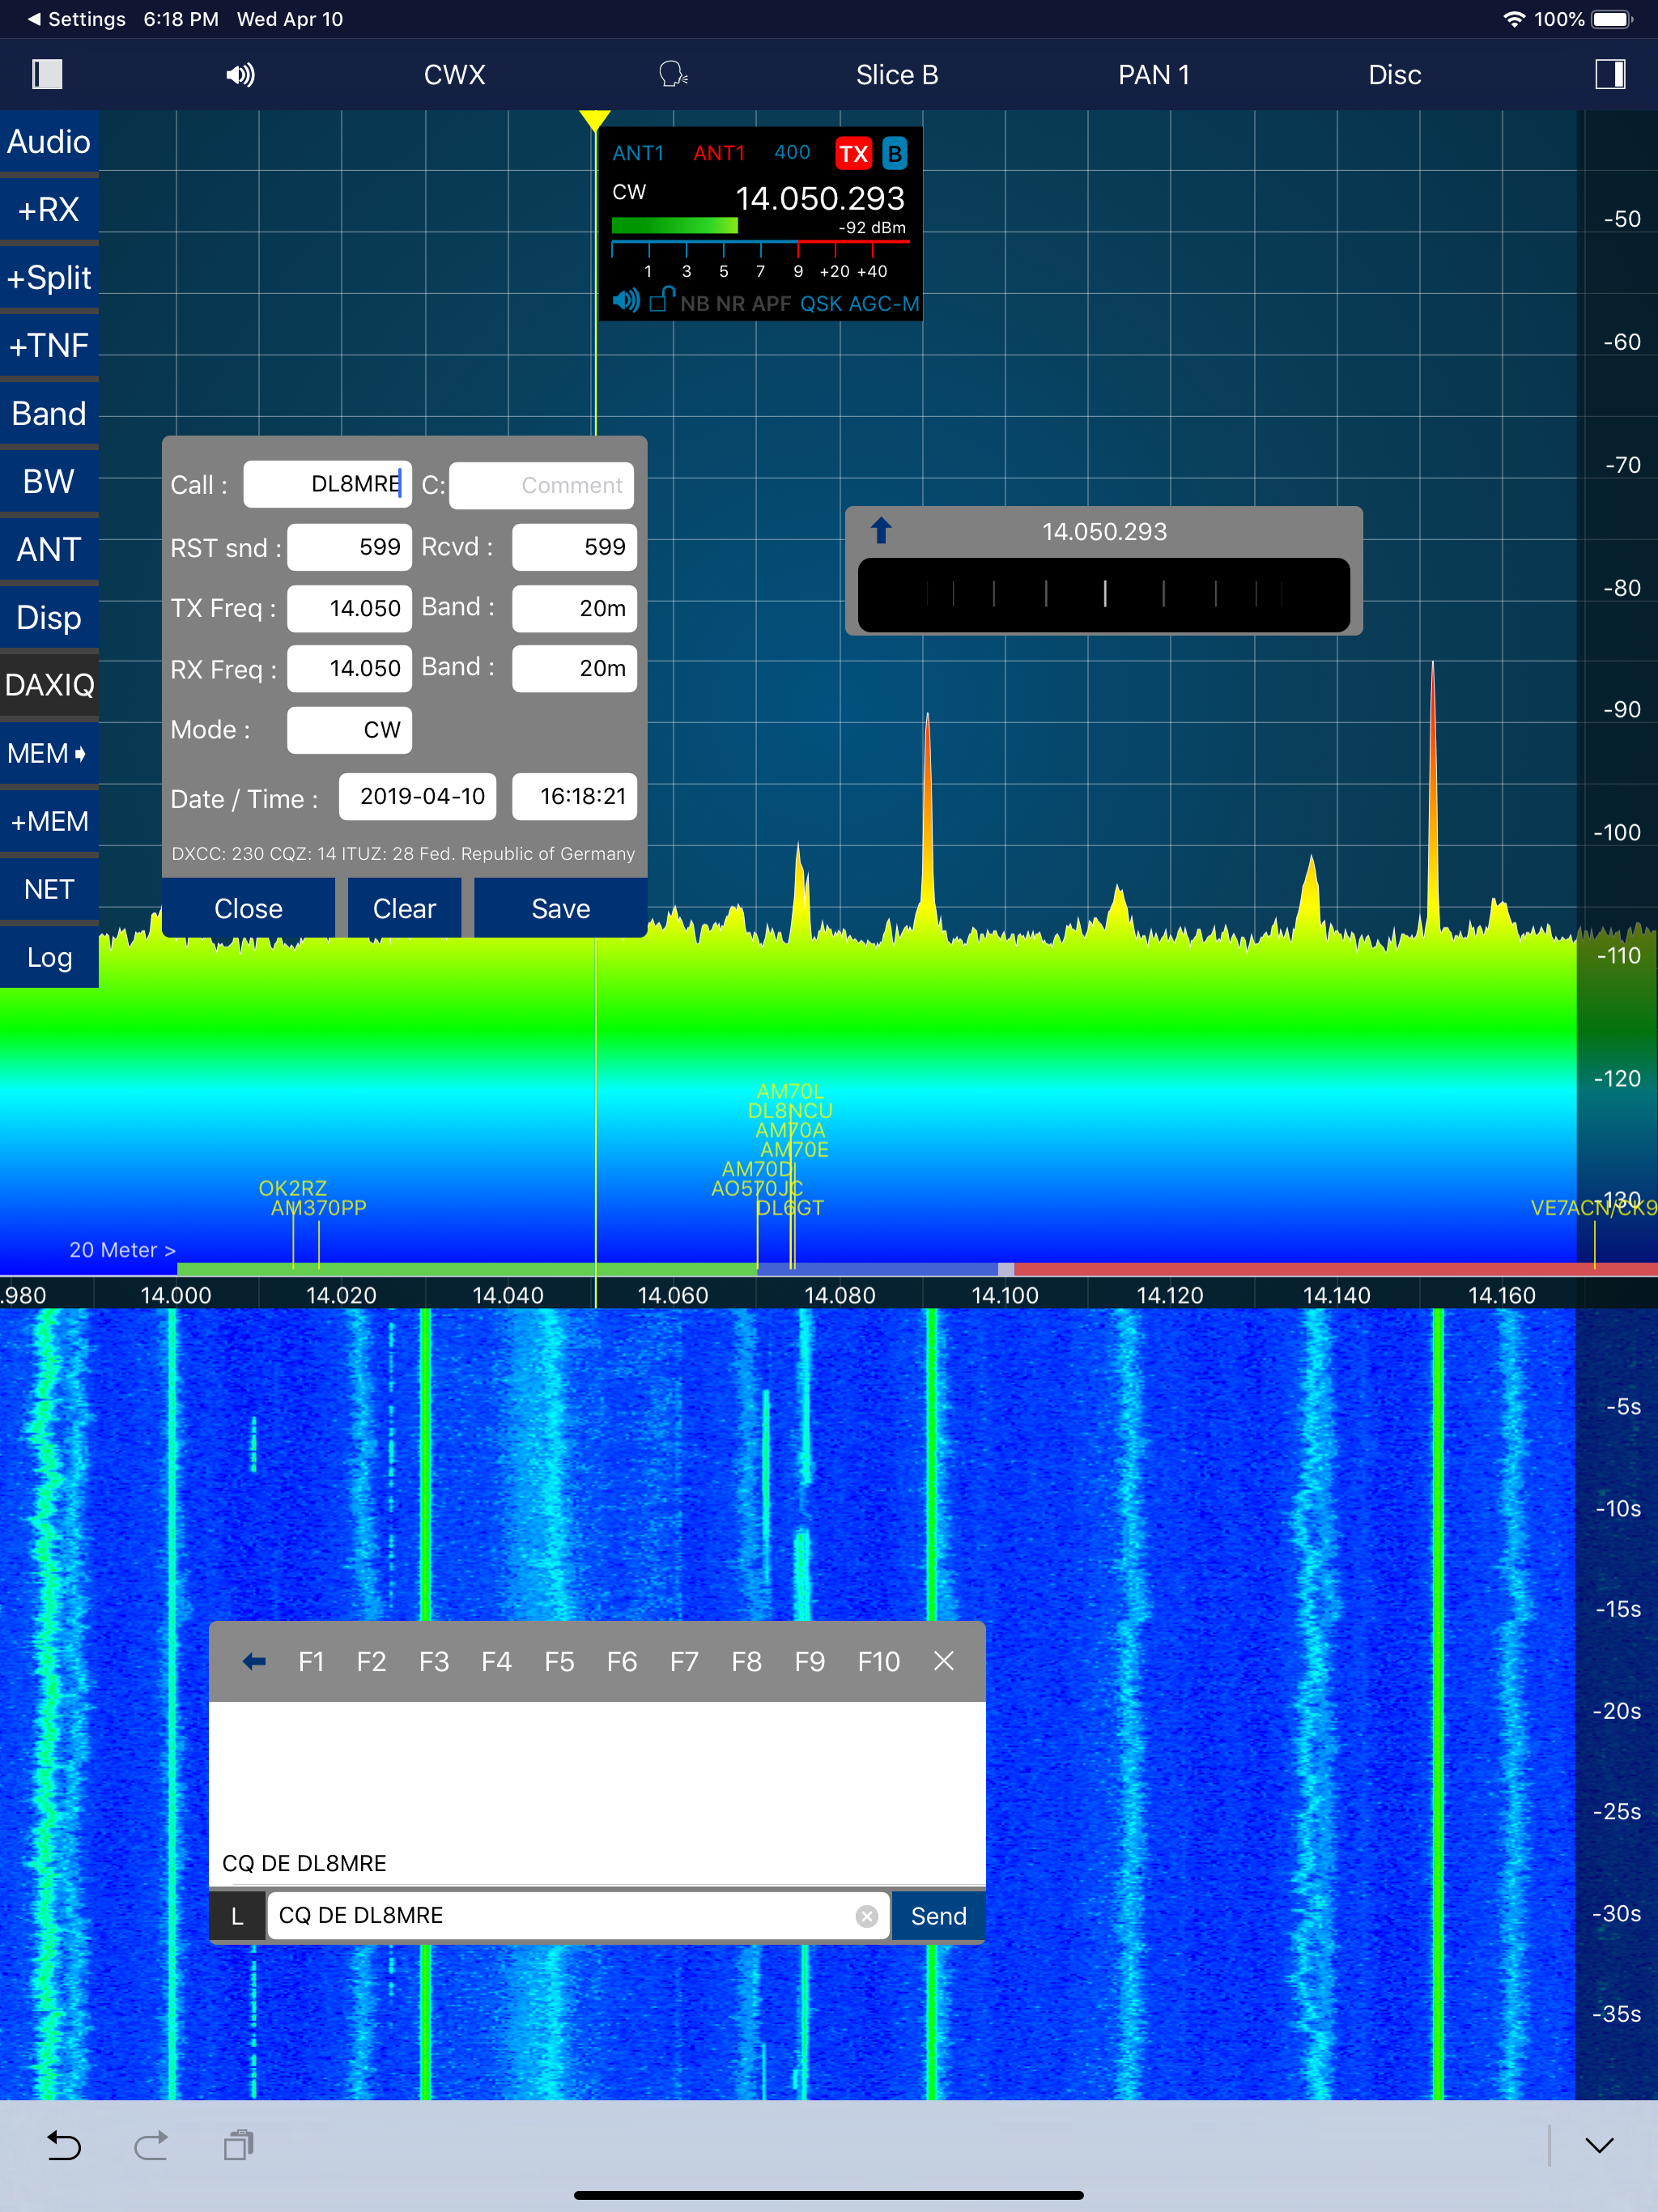Image resolution: width=1658 pixels, height=2212 pixels.
Task: Close the CWX panel with X
Action: (943, 1661)
